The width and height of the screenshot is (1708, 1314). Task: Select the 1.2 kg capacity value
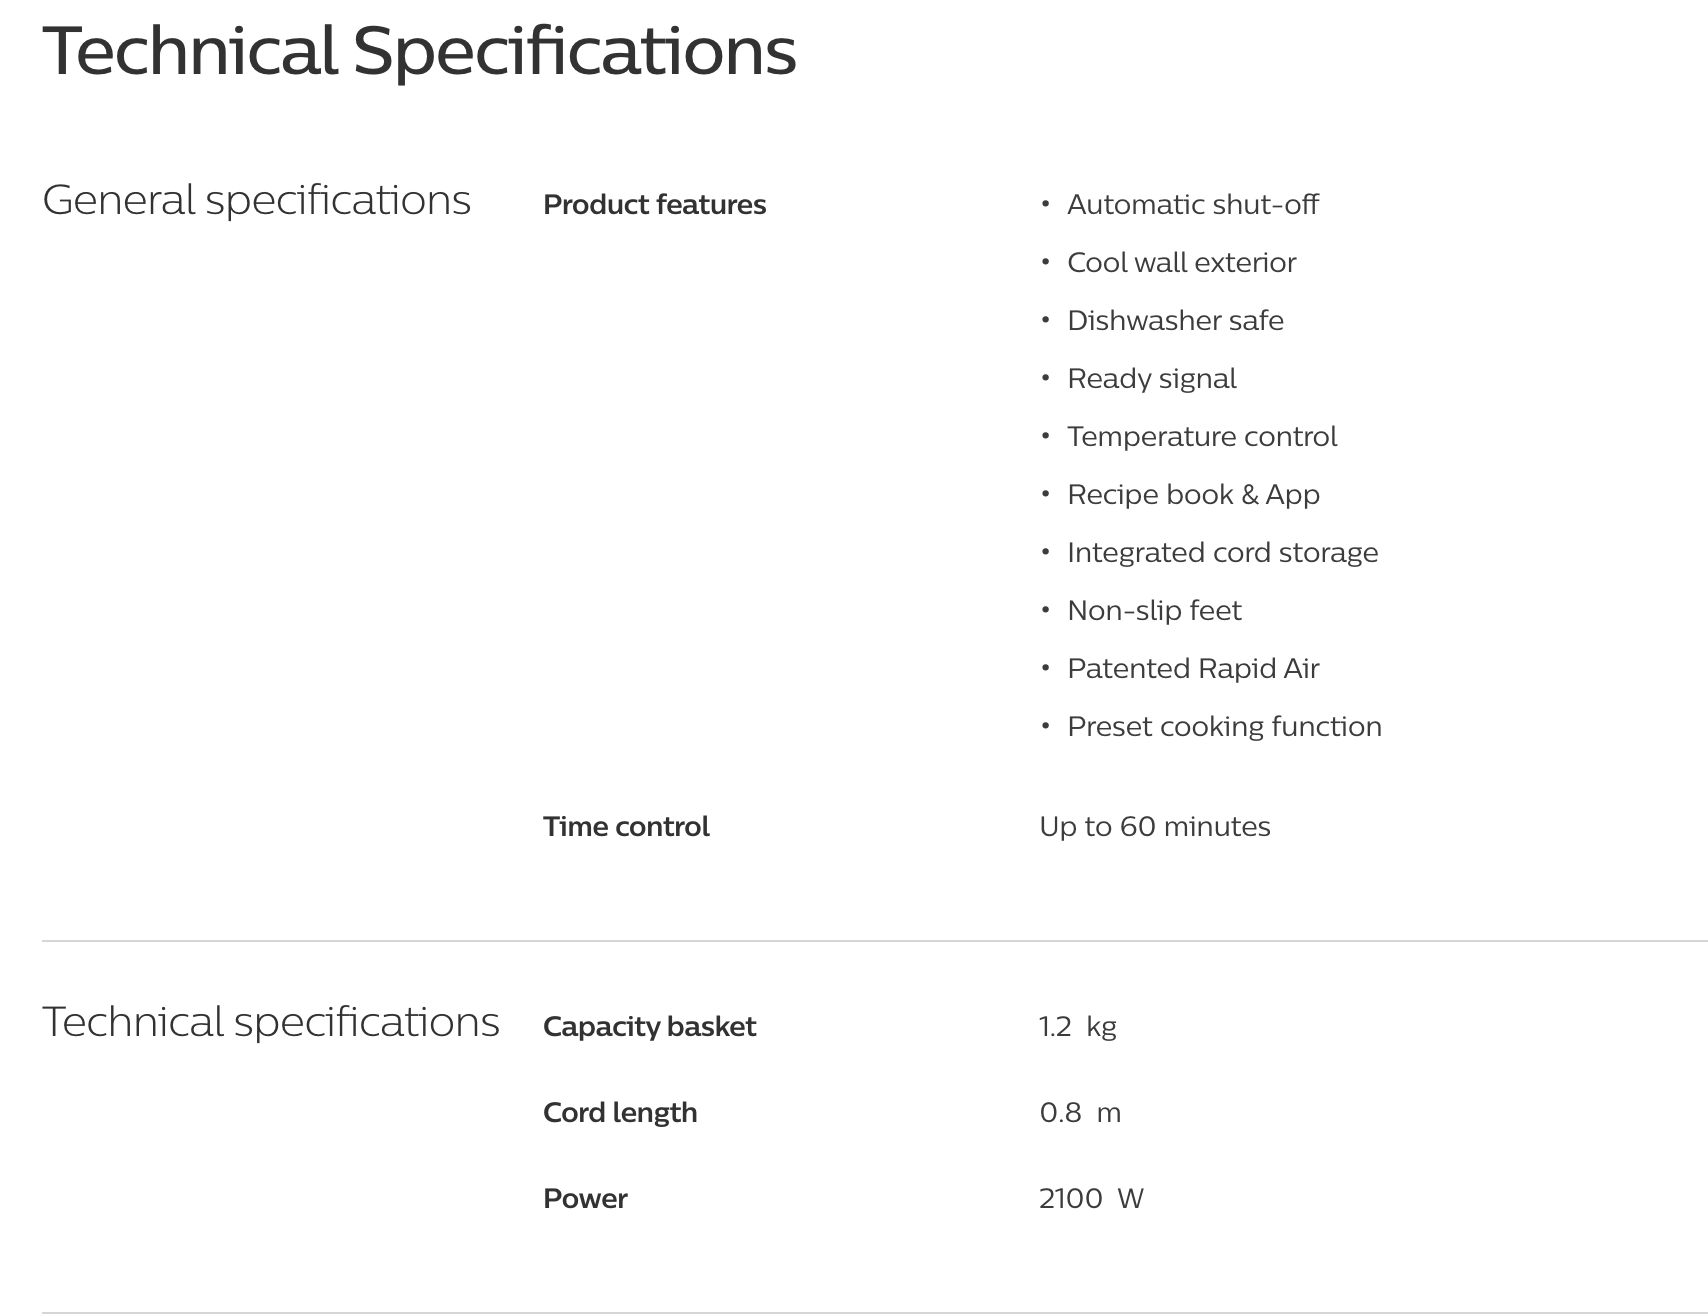pos(1077,1027)
